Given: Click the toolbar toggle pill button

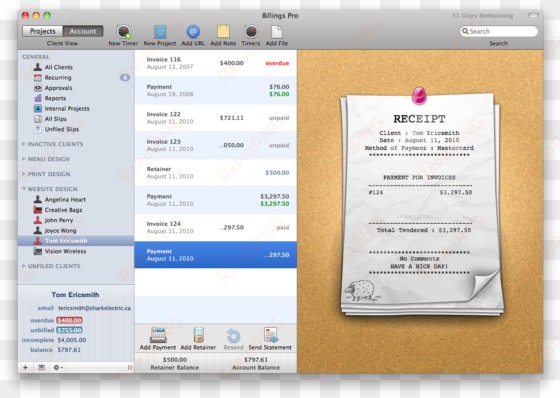Looking at the screenshot, I should [x=533, y=15].
